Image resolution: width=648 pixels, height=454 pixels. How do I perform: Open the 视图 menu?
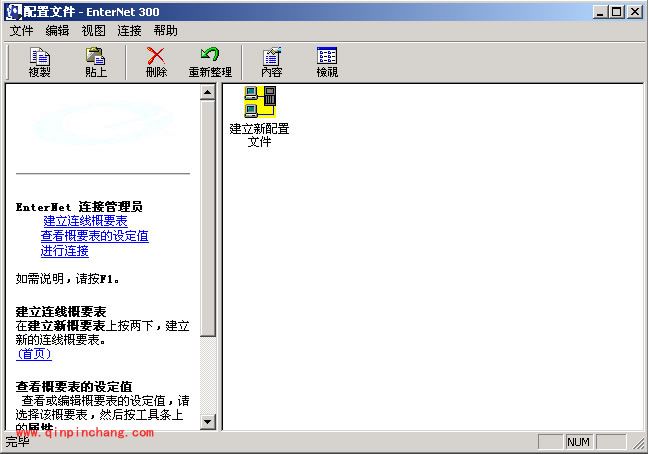pyautogui.click(x=93, y=31)
